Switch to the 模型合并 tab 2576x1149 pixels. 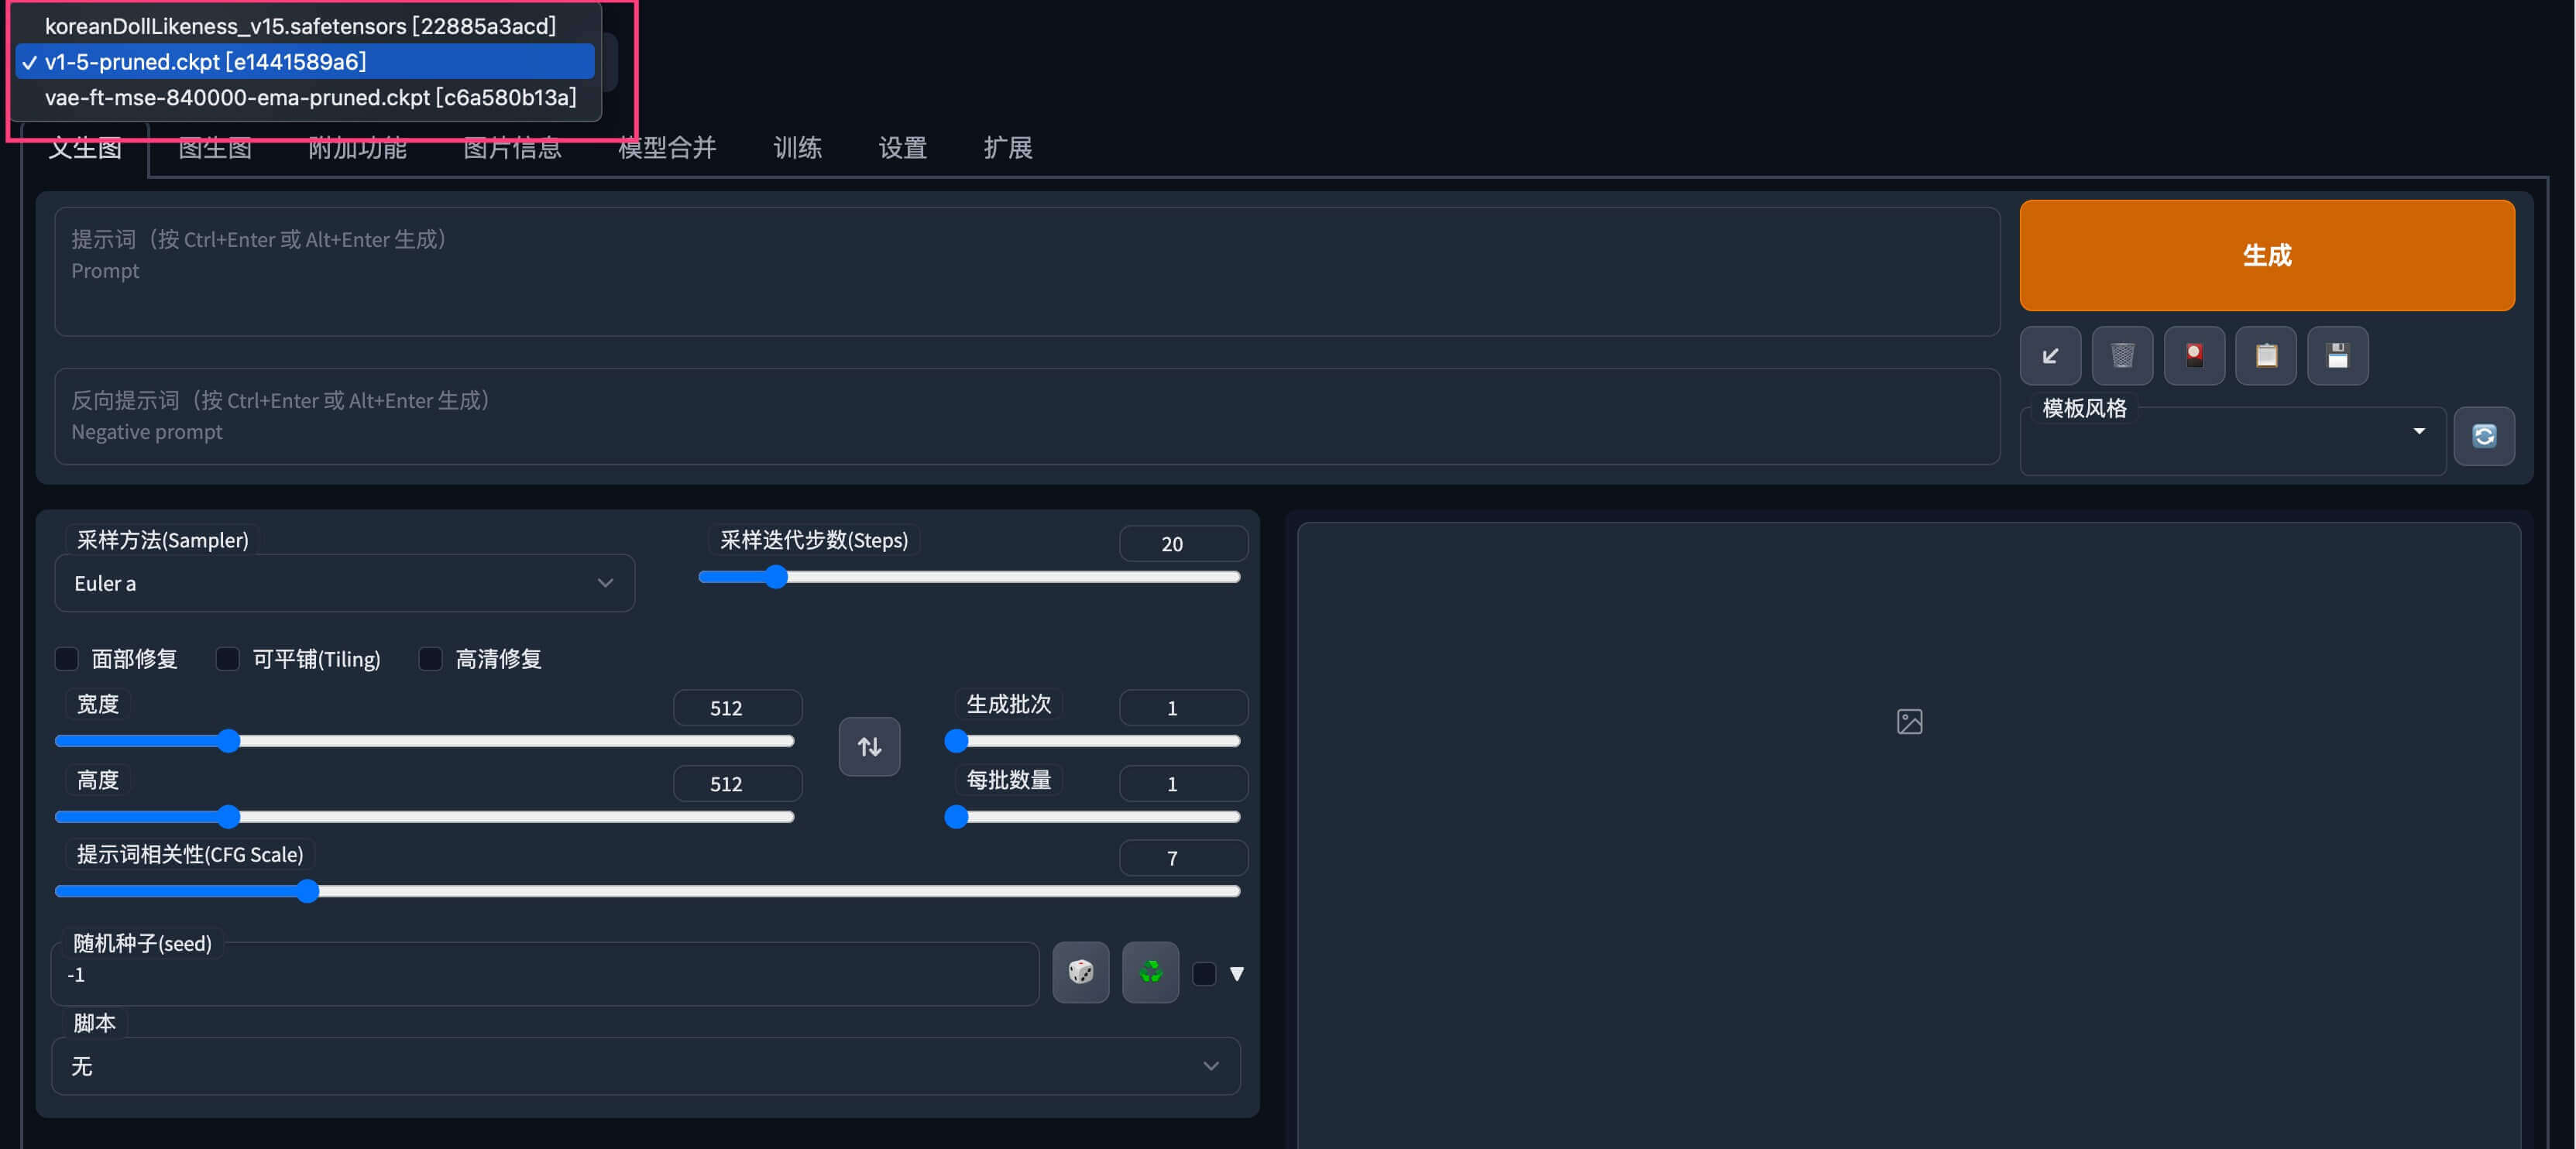[667, 148]
